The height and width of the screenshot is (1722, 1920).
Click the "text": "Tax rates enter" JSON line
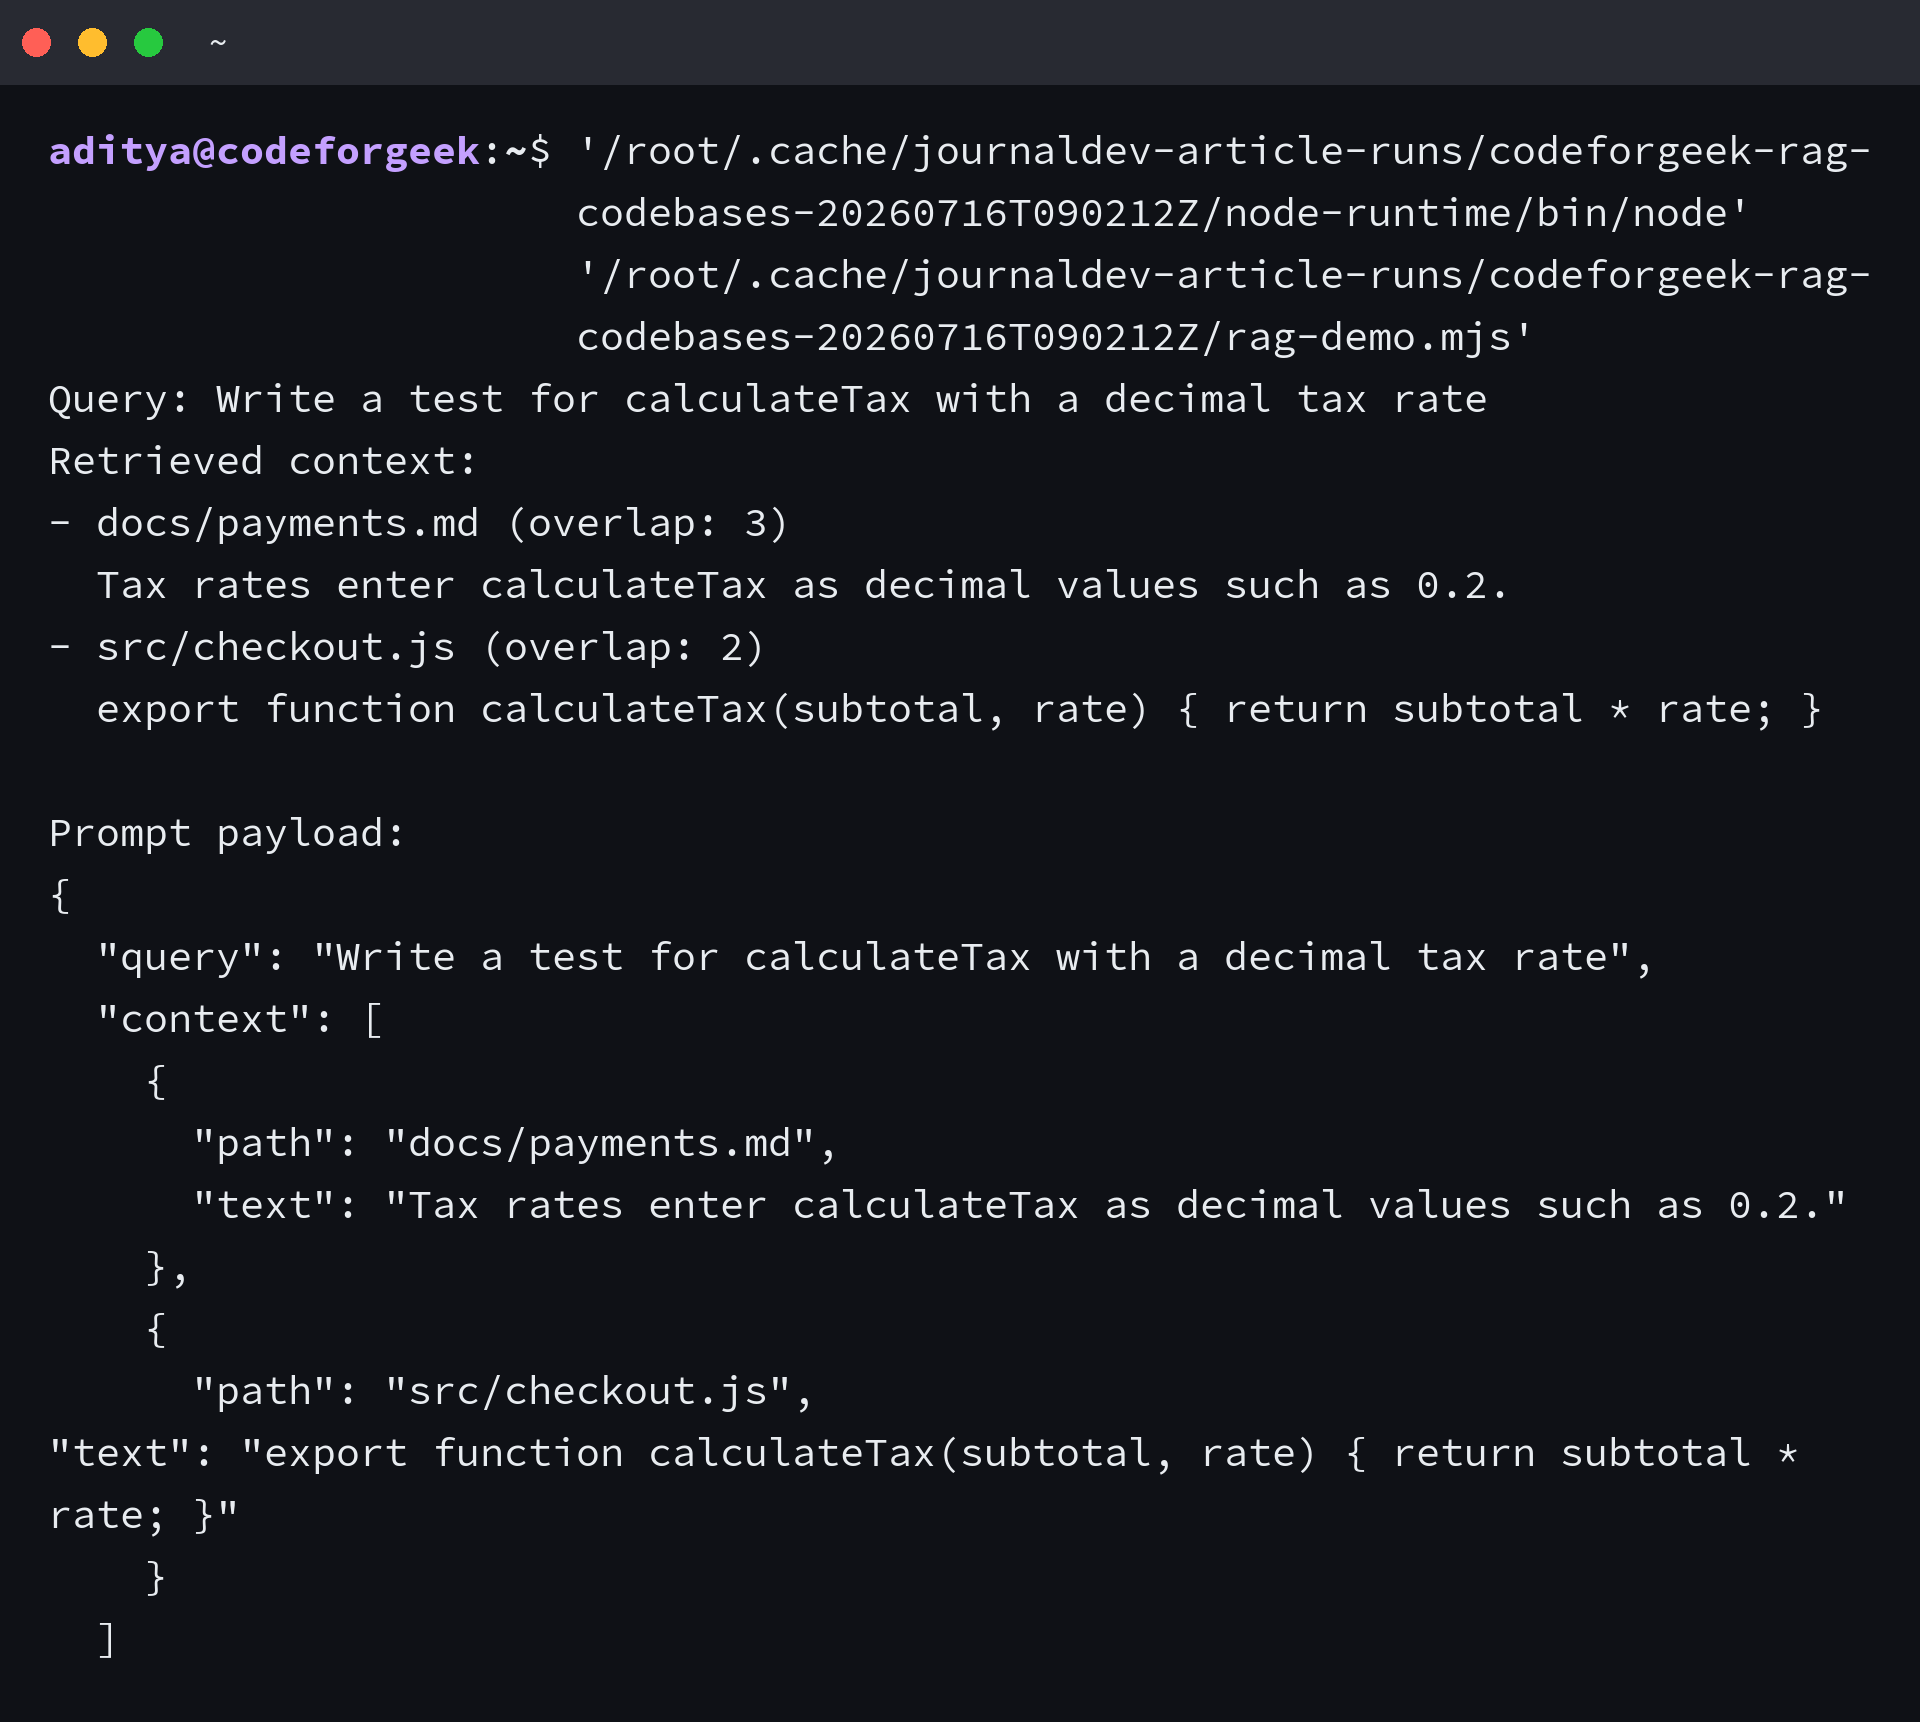[x=1019, y=1205]
